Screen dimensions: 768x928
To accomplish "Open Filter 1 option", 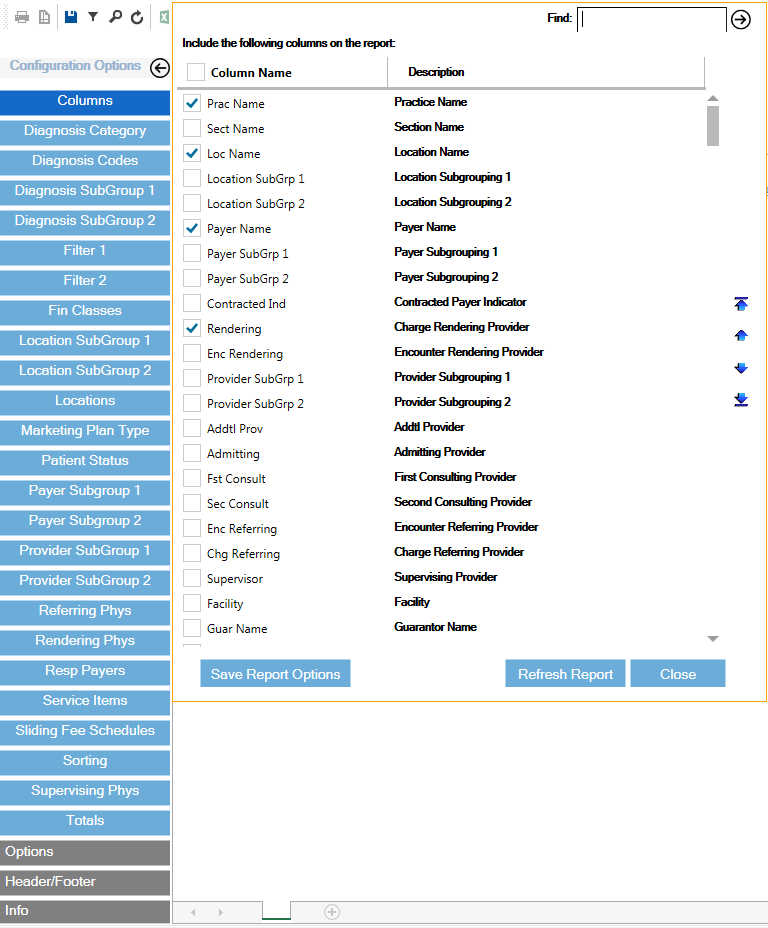I will [85, 252].
